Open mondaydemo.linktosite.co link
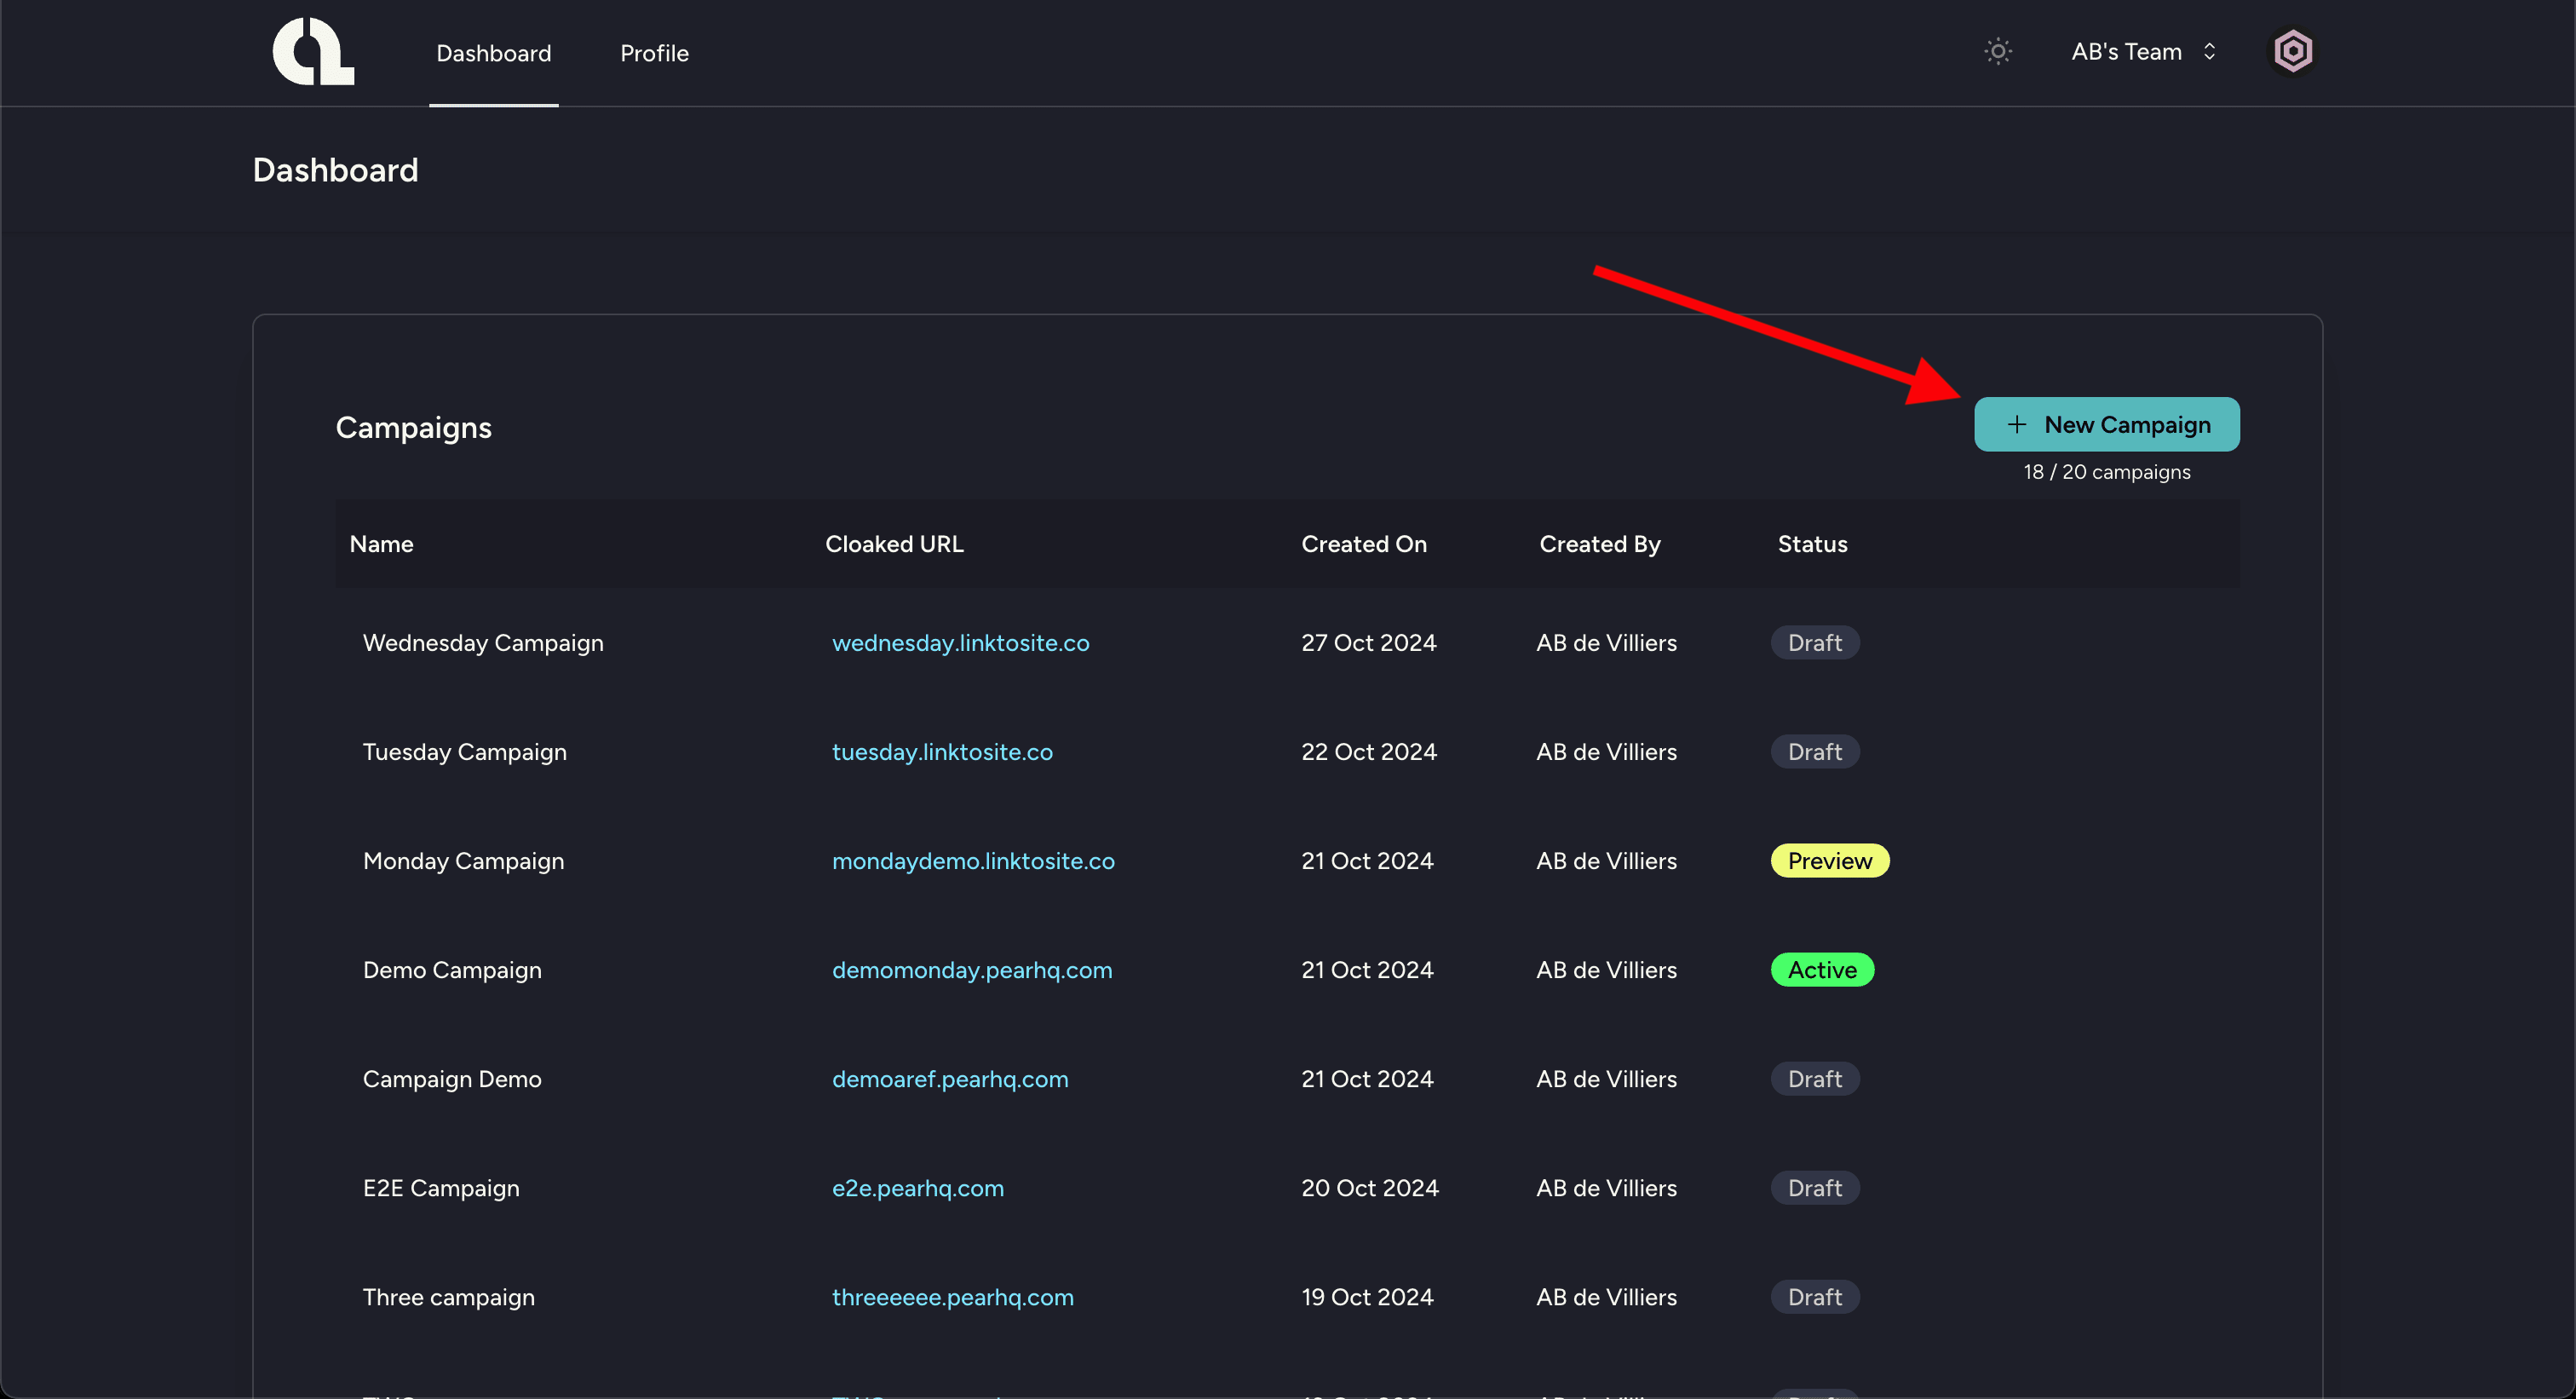 (x=972, y=861)
